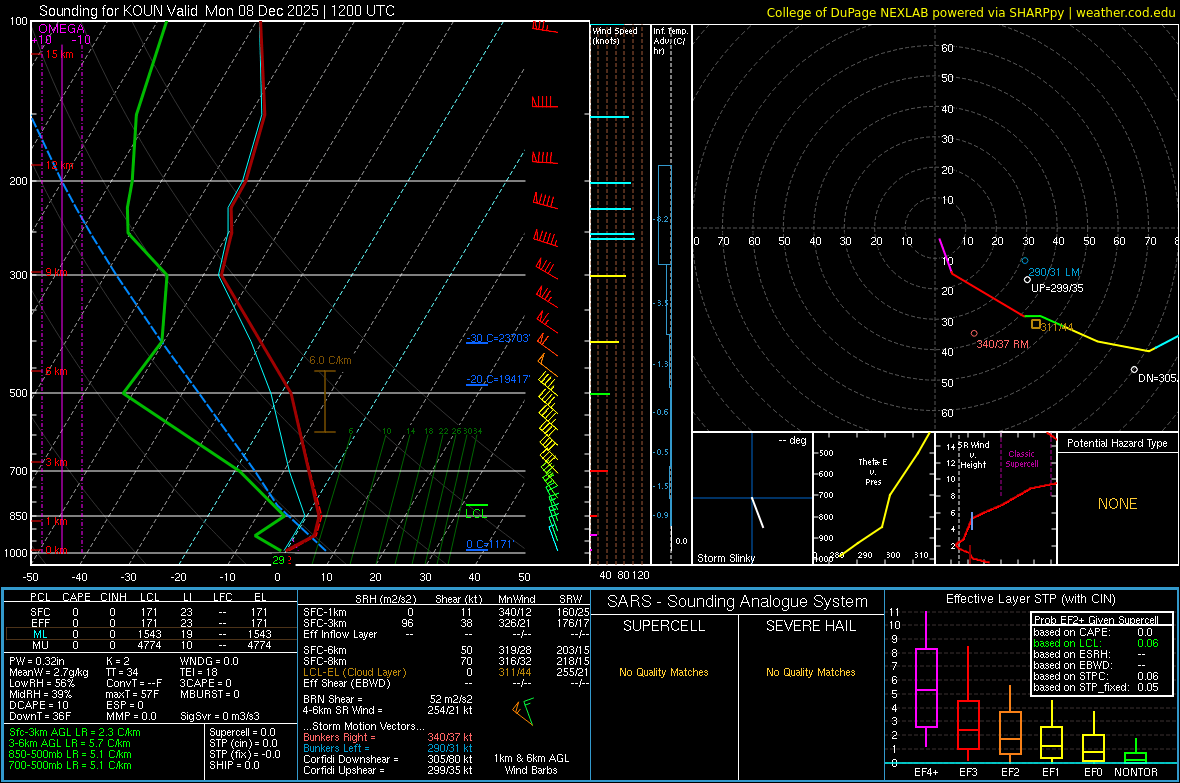The height and width of the screenshot is (783, 1180).
Task: Click the SigSvr = 0 m3/s3 value
Action: [x=220, y=716]
